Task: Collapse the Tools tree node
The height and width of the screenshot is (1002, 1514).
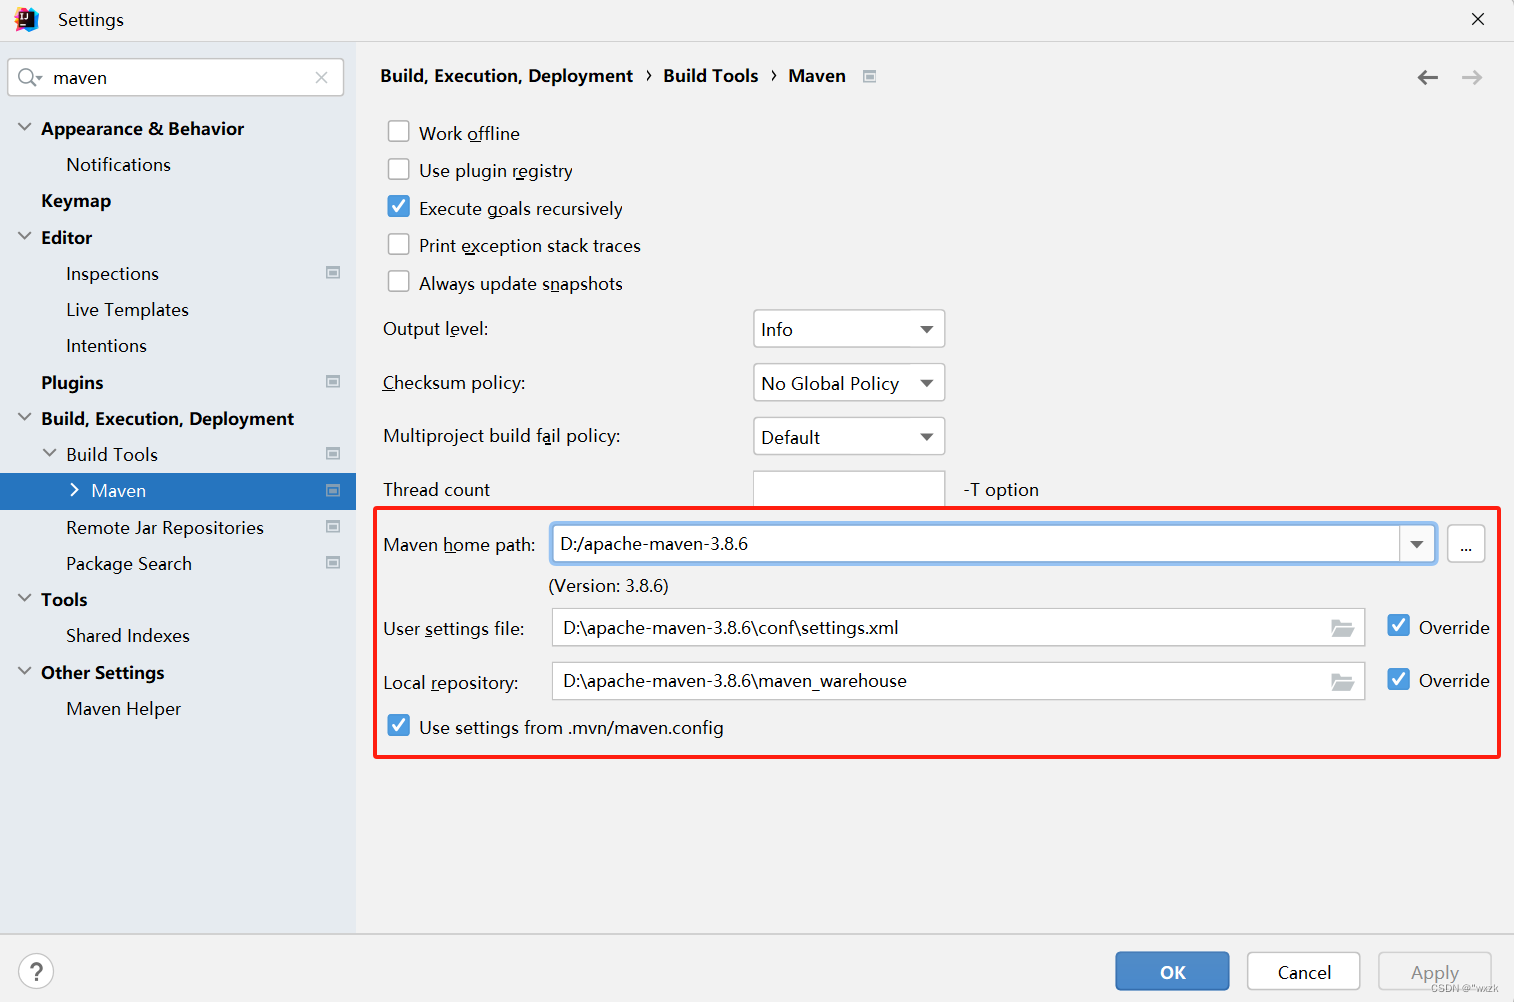Action: point(25,598)
